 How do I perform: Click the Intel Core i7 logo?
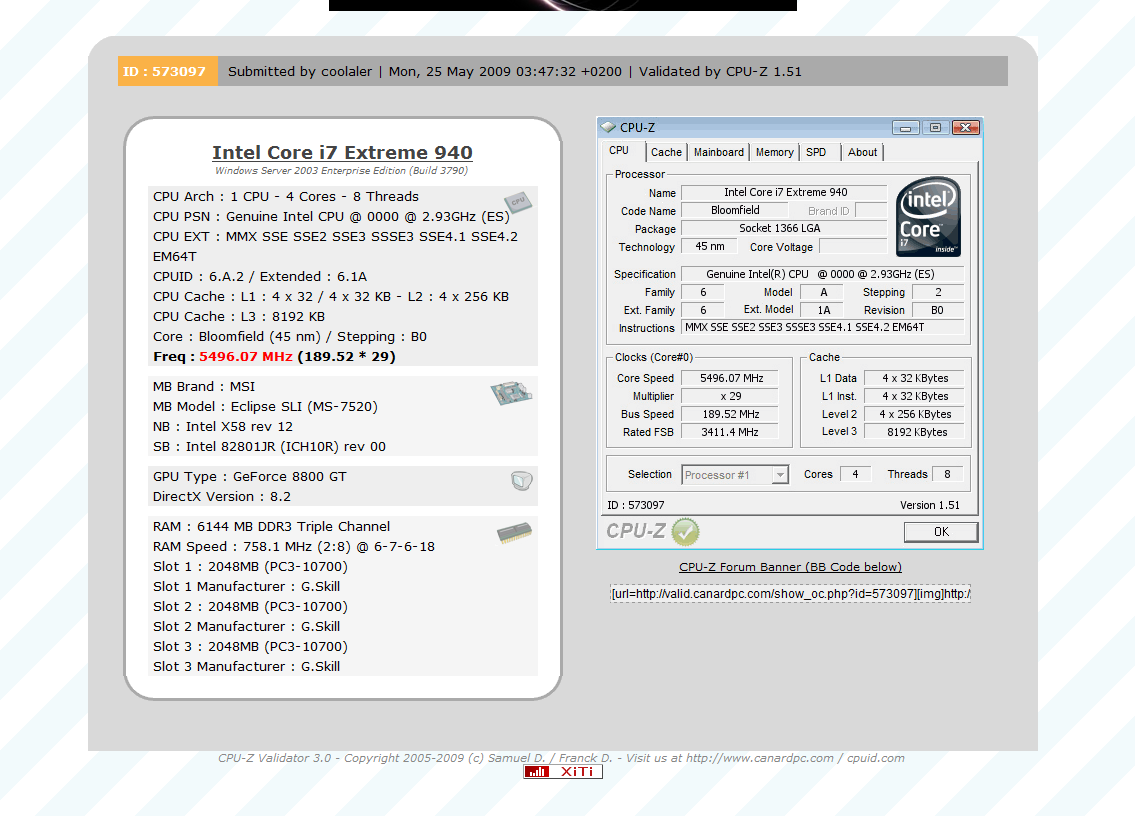[x=928, y=216]
